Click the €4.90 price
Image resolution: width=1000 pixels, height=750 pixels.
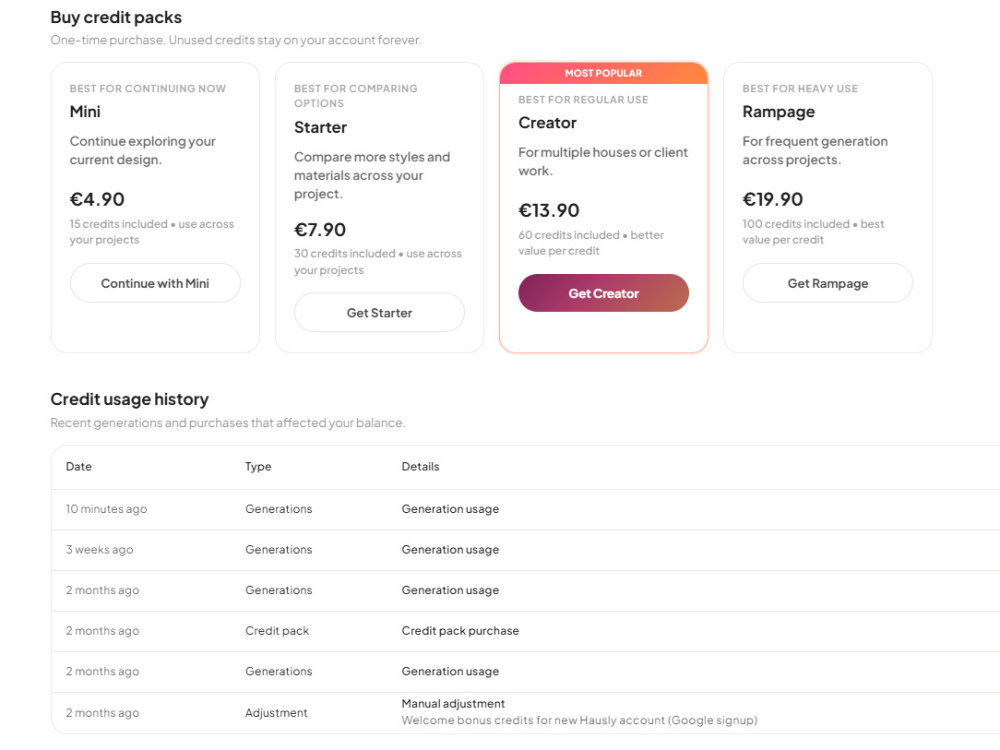coord(97,199)
